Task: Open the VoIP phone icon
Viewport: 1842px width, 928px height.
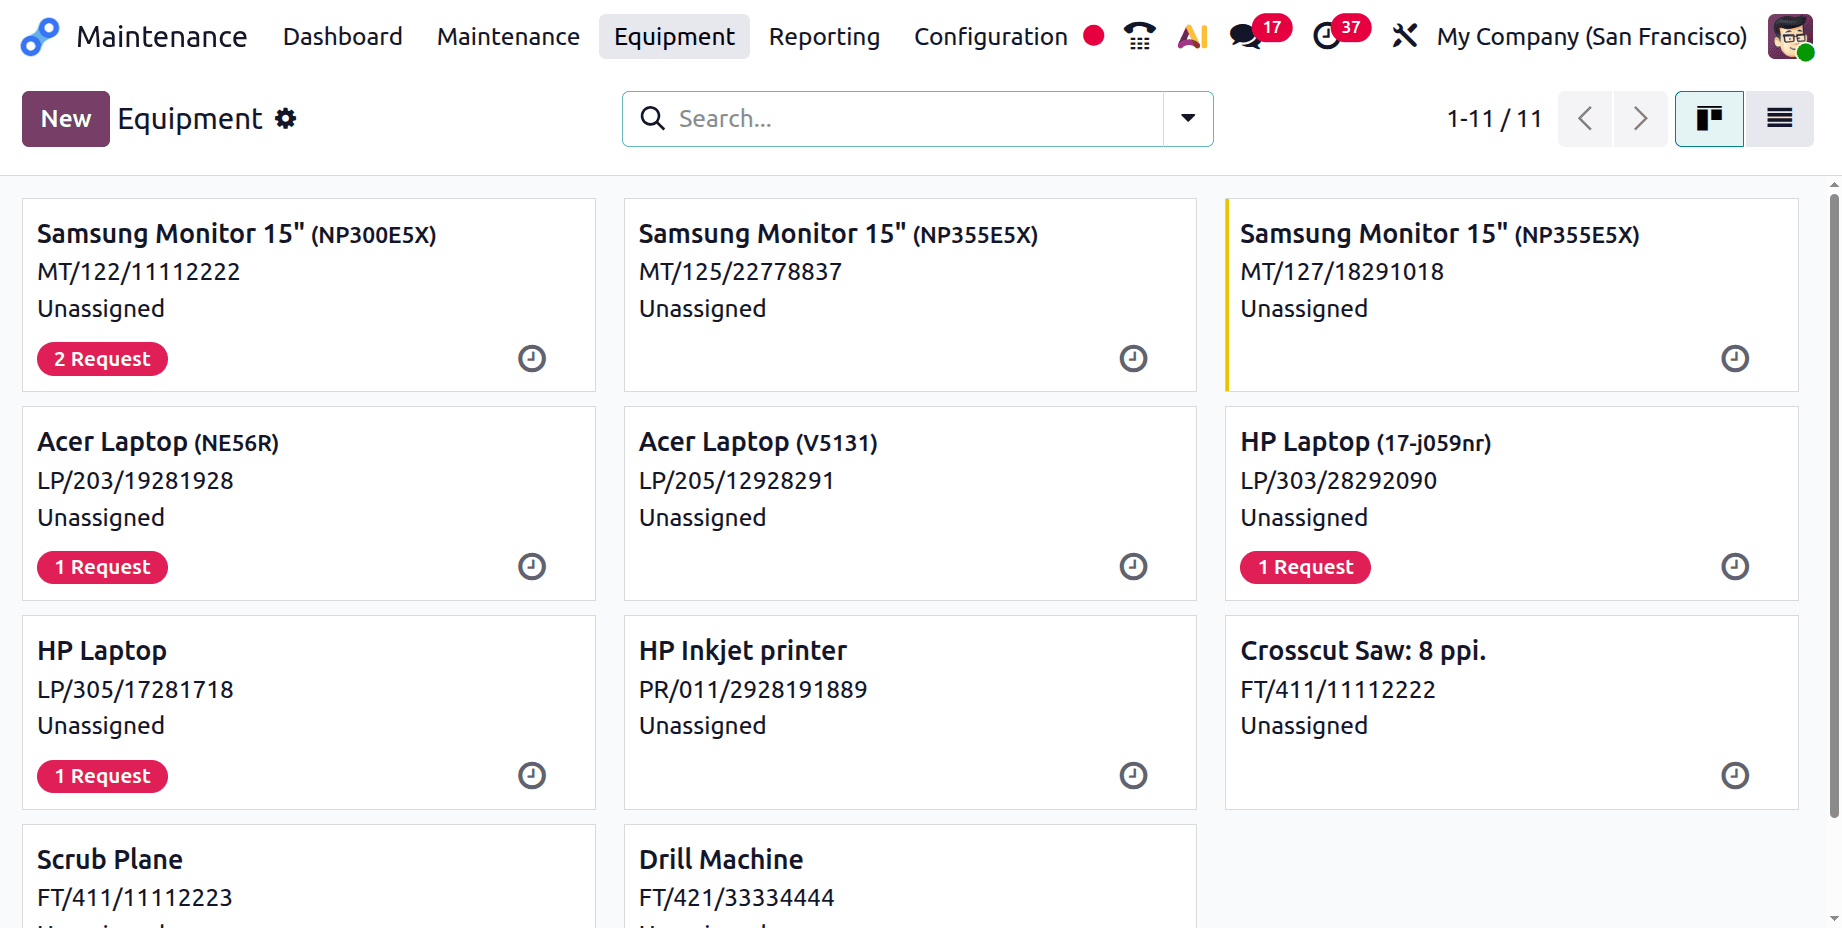Action: click(1140, 36)
